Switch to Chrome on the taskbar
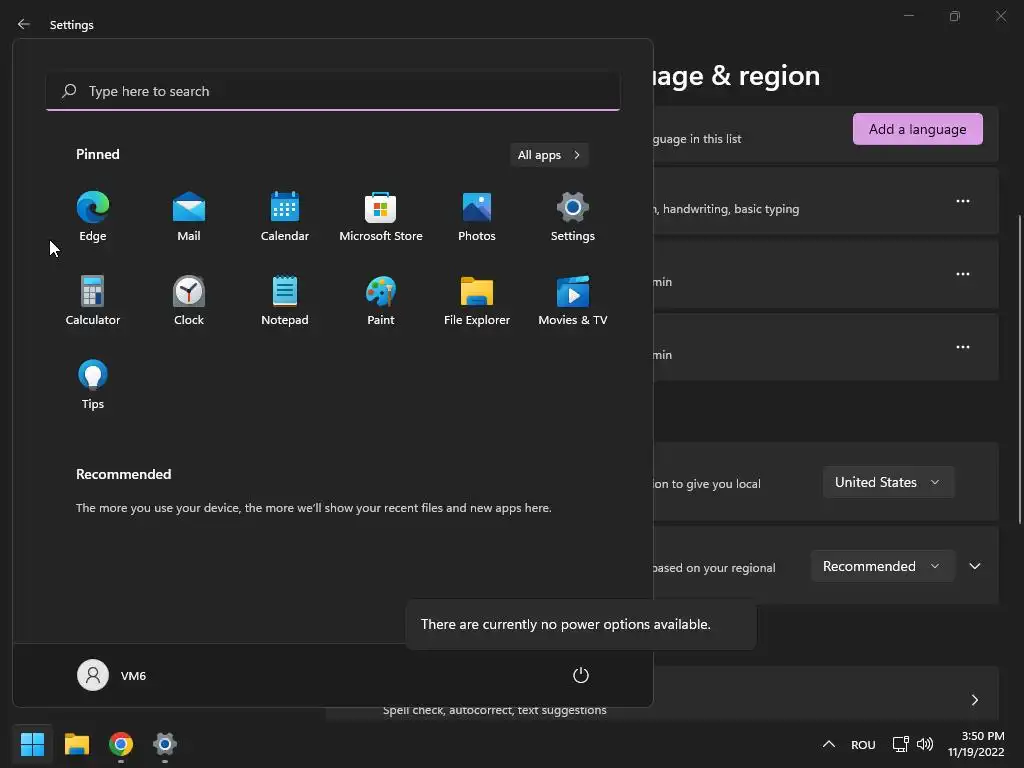Screen dimensions: 1024x768 [121, 744]
